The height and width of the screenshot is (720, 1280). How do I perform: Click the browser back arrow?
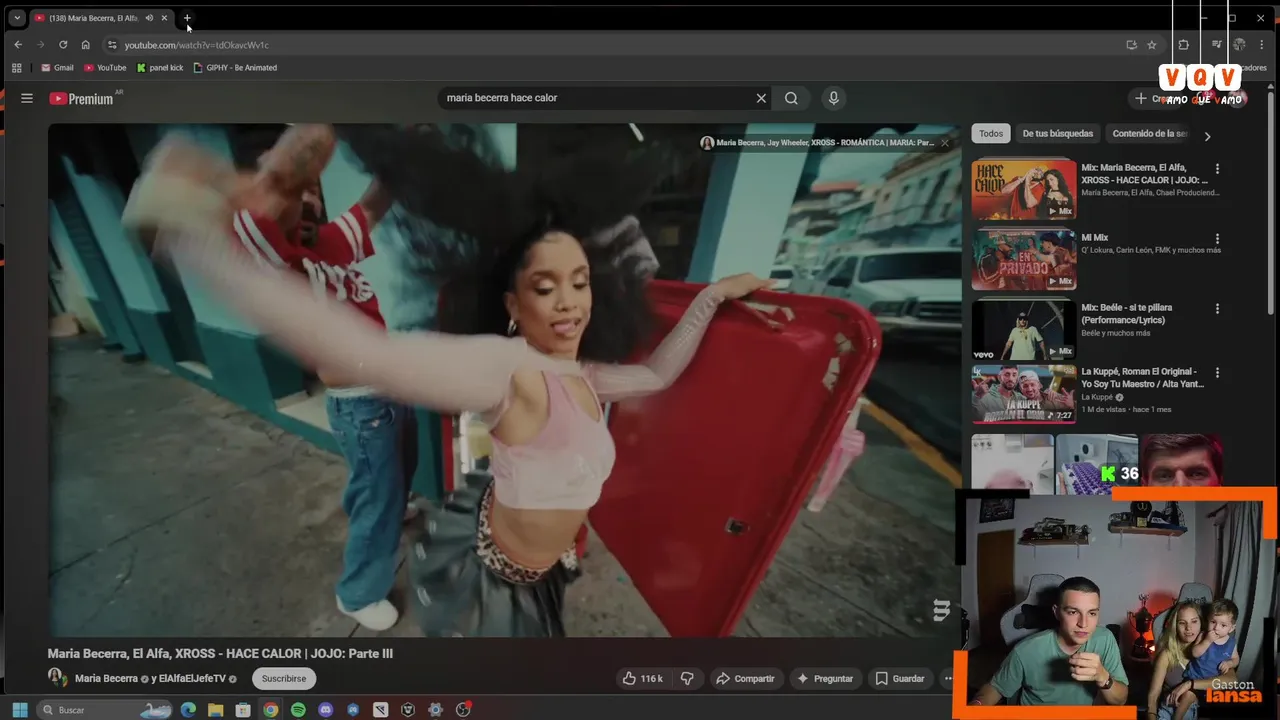[x=18, y=45]
